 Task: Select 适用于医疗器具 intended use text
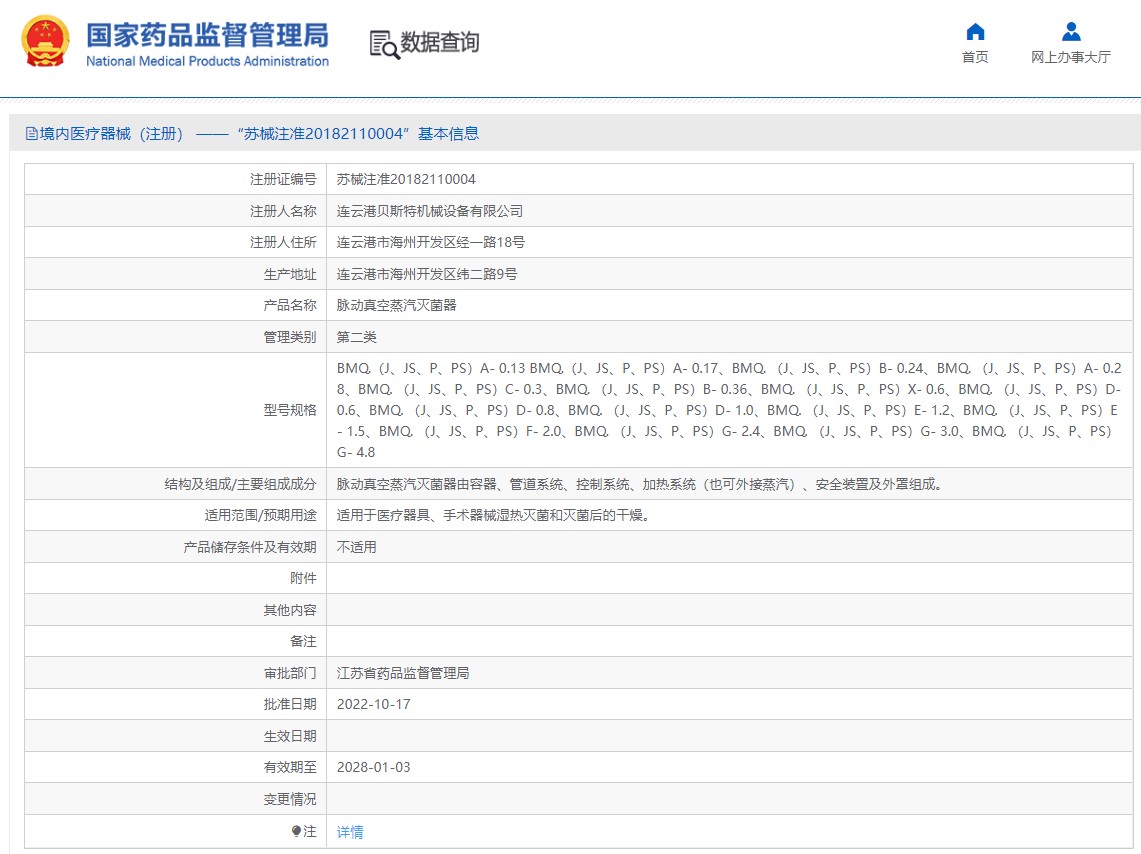[x=493, y=515]
